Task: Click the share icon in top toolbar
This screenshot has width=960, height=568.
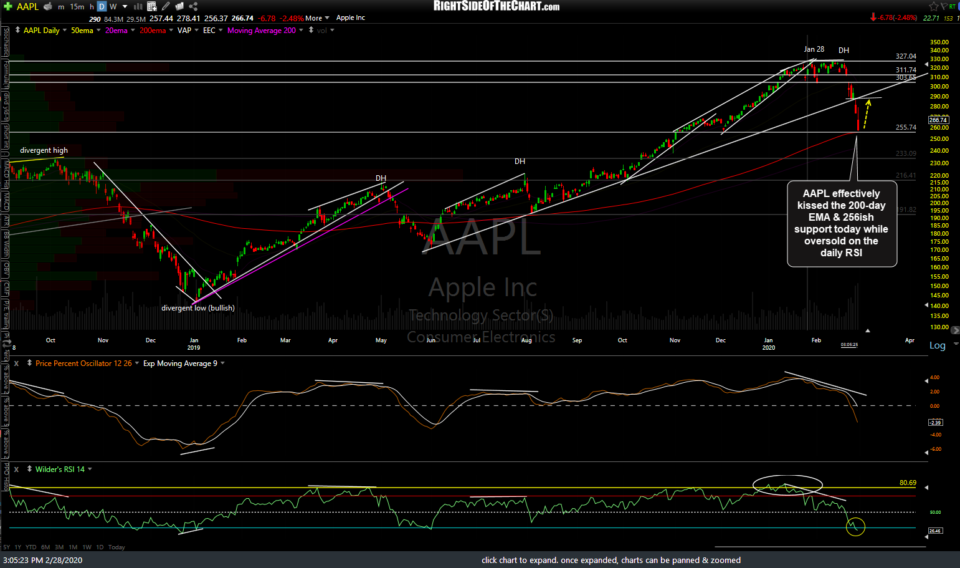Action: [x=193, y=6]
